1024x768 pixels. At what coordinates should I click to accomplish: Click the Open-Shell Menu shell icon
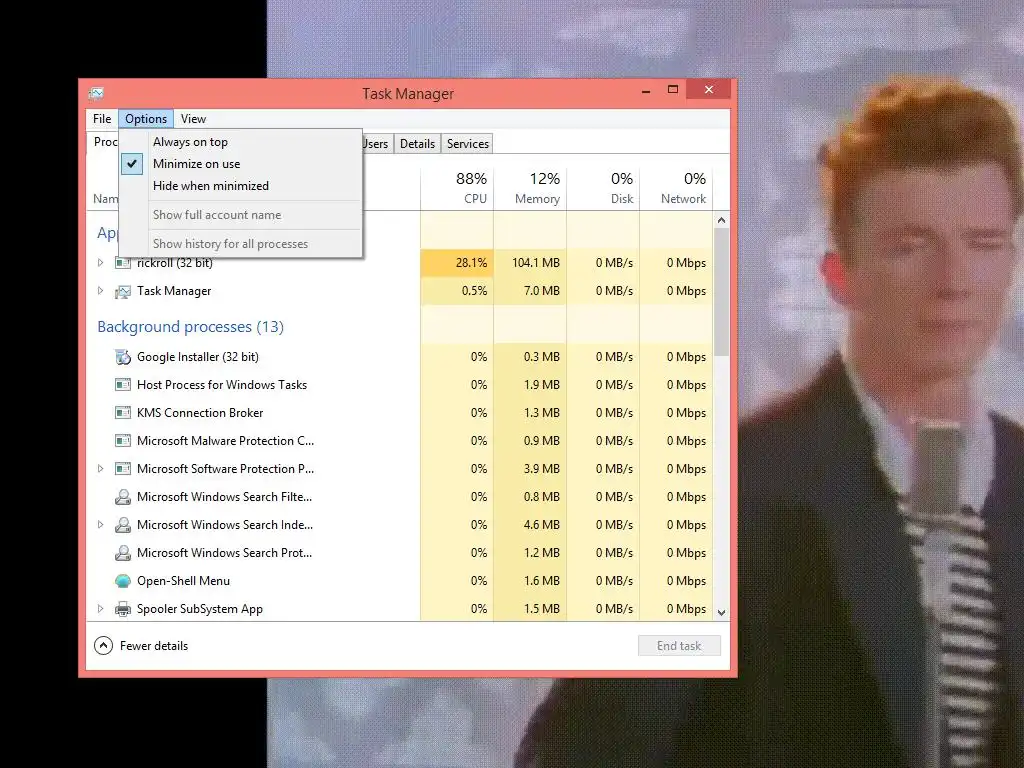point(123,581)
